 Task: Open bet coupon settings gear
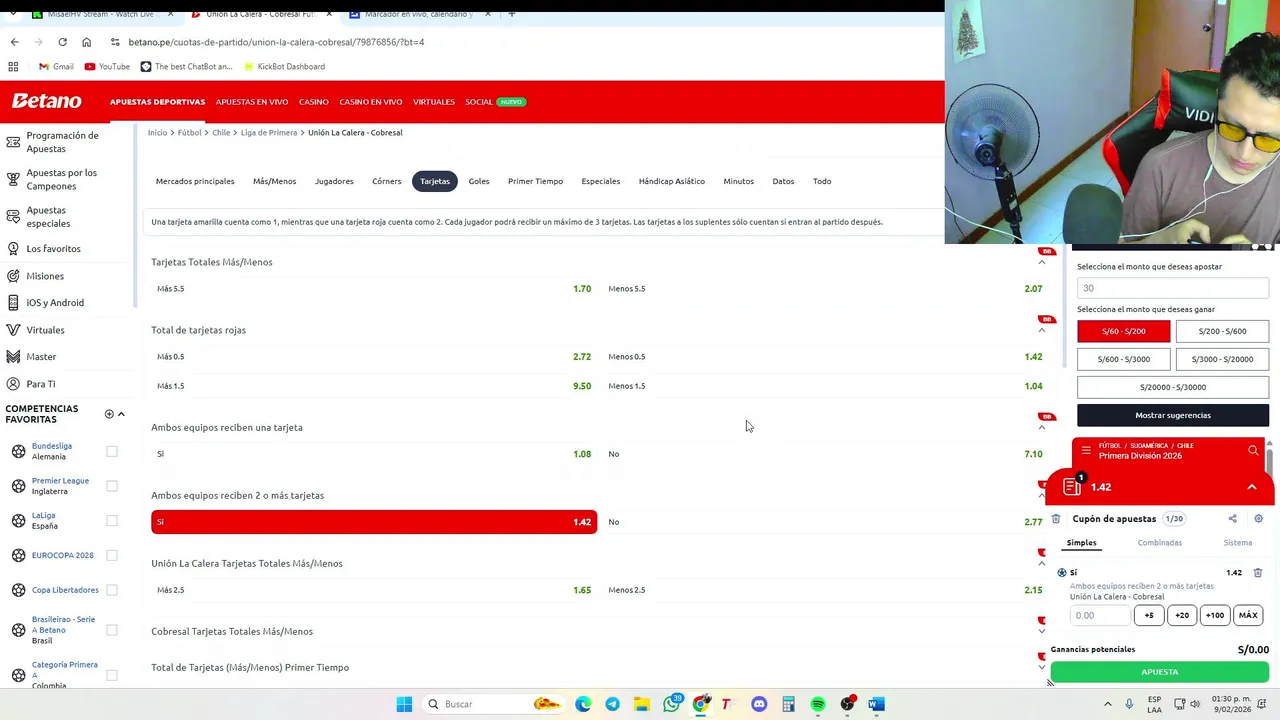click(x=1258, y=519)
